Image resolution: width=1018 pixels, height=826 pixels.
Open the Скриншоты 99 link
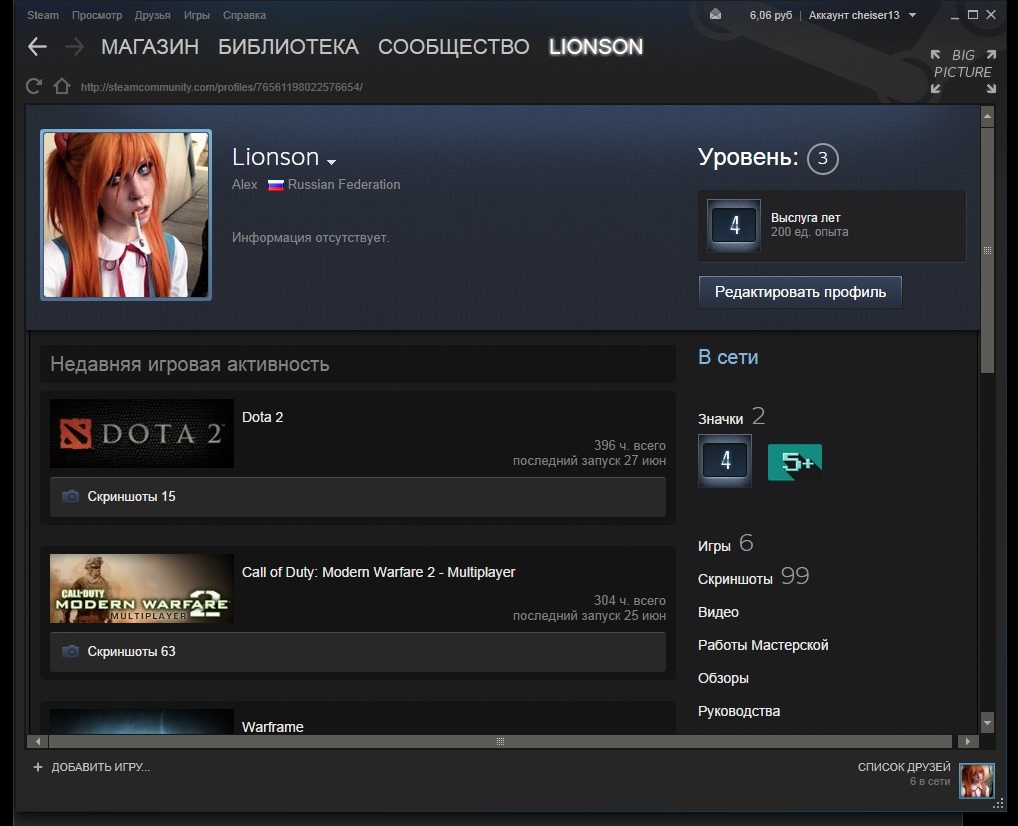[754, 577]
